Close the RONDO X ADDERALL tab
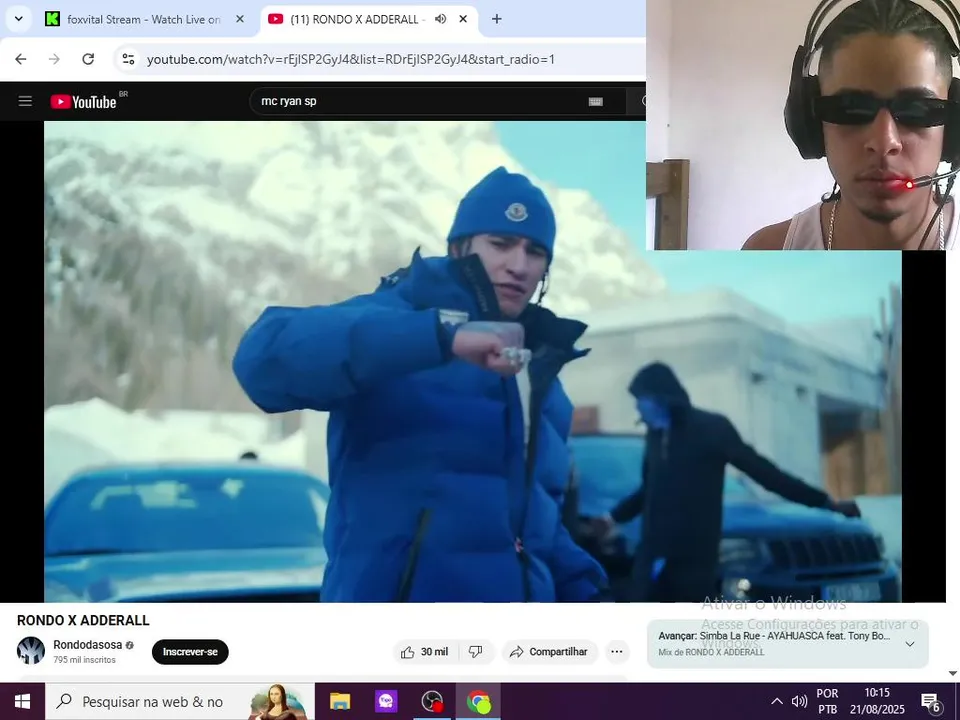The height and width of the screenshot is (720, 960). [x=463, y=19]
